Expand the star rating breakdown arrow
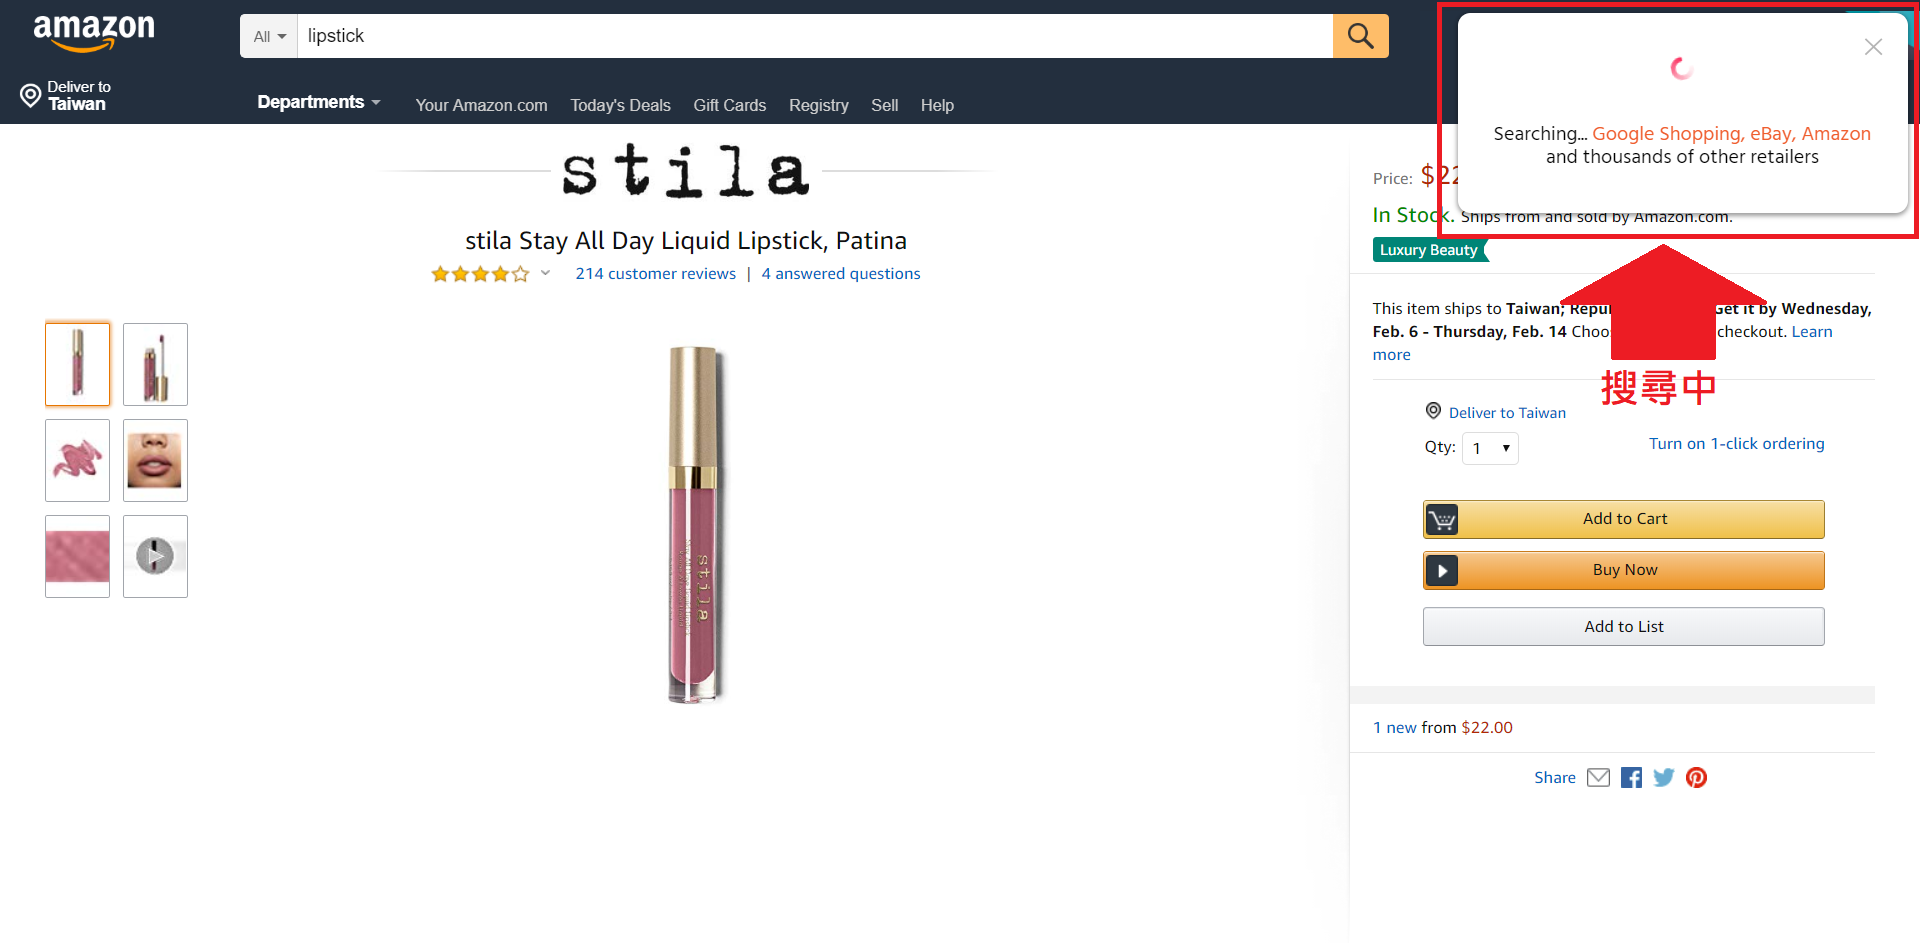 point(545,273)
